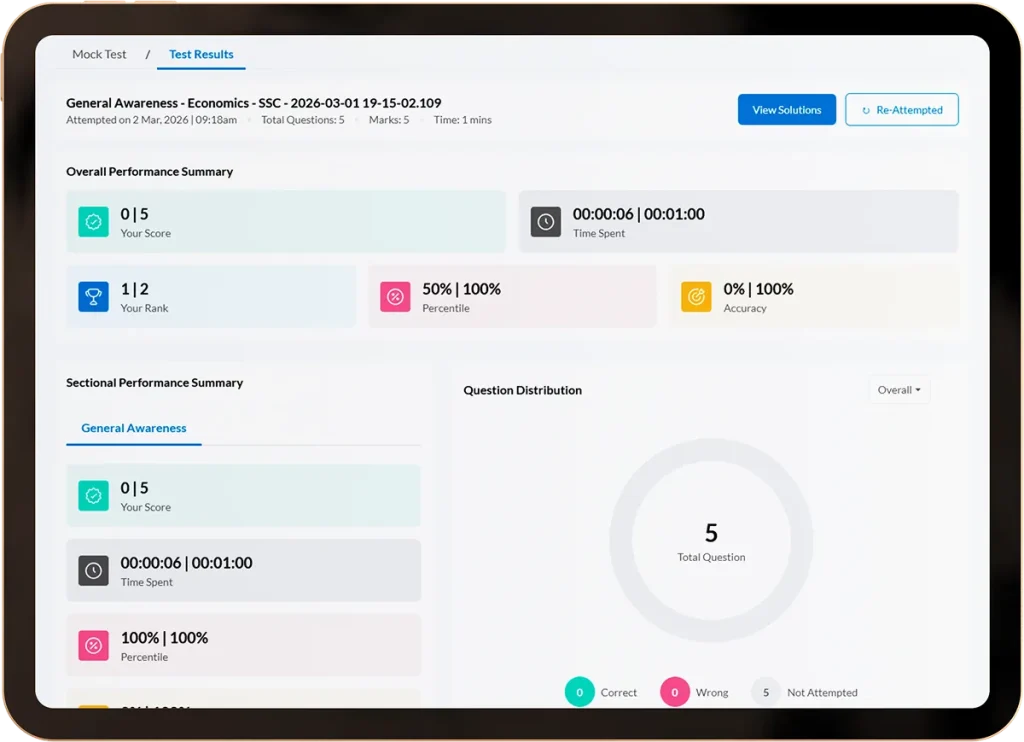This screenshot has width=1024, height=742.
Task: Click the clock icon beside overall Time Spent
Action: 545,222
